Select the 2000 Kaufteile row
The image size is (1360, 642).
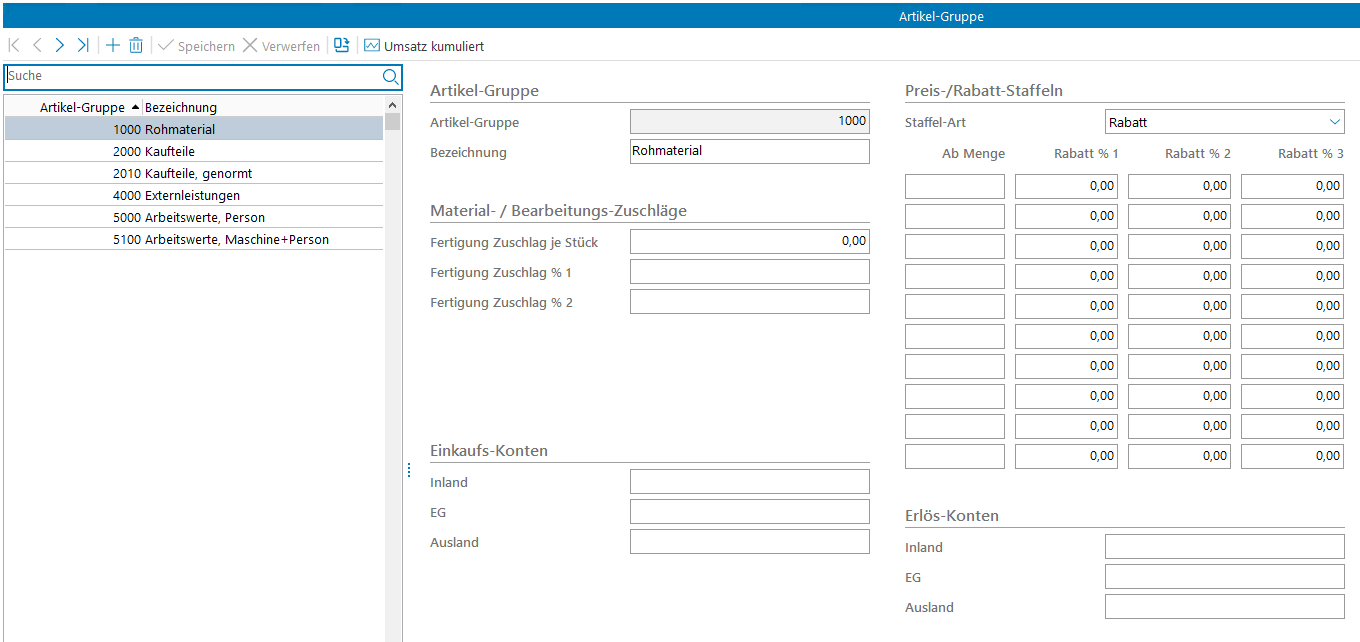click(194, 151)
